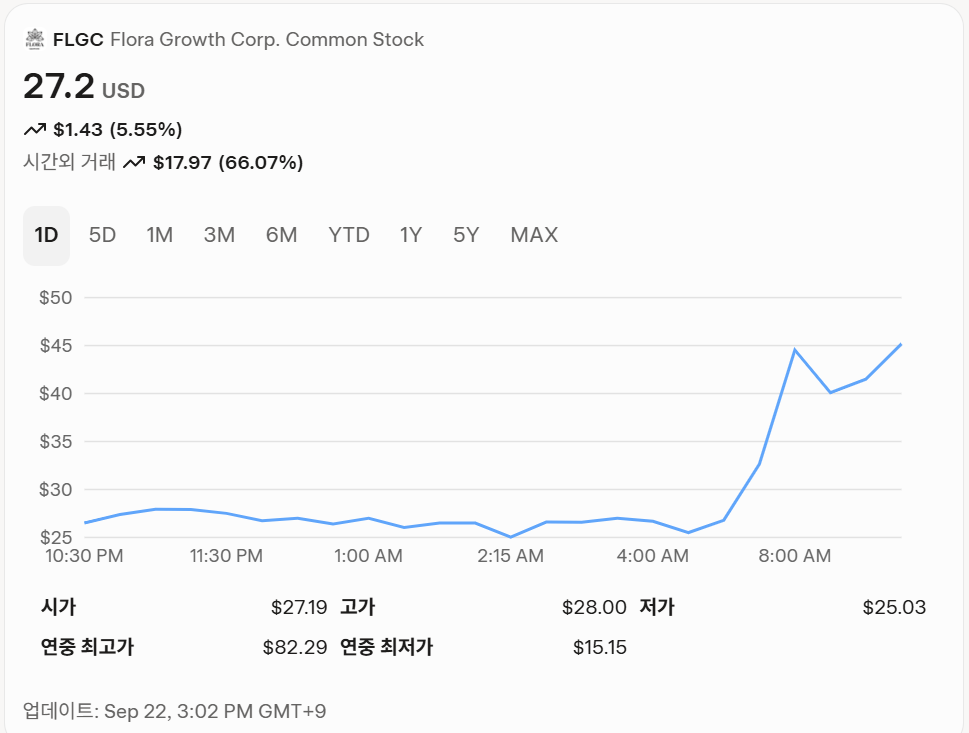Screen dimensions: 969x733
Task: Click the $40 y-axis label
Action: pos(56,394)
